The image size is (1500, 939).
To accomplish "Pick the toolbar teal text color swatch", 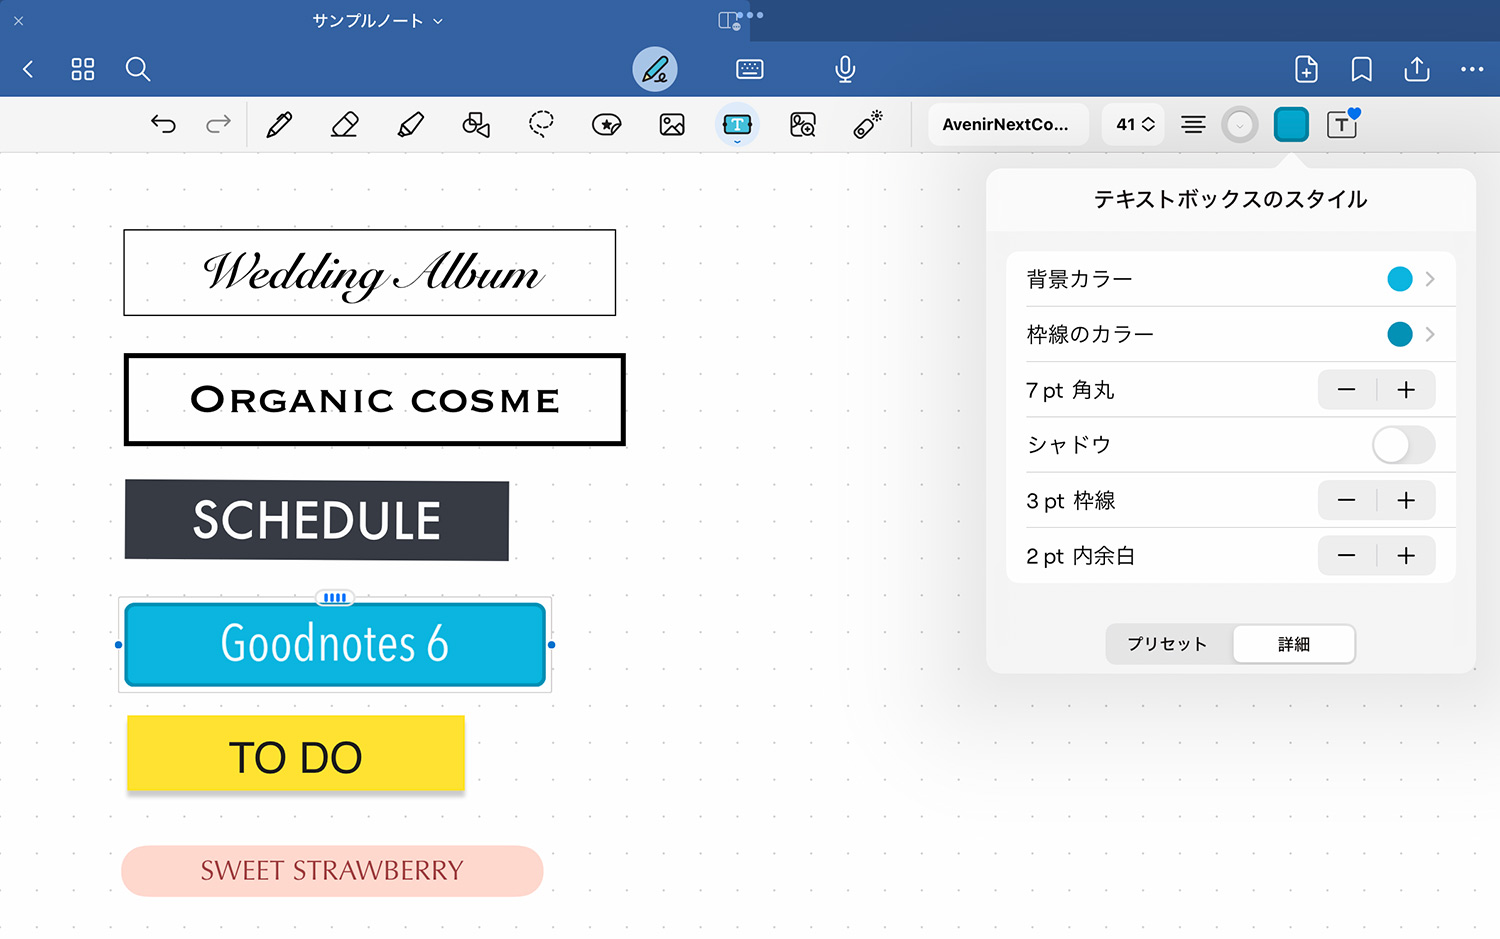I will coord(1291,124).
